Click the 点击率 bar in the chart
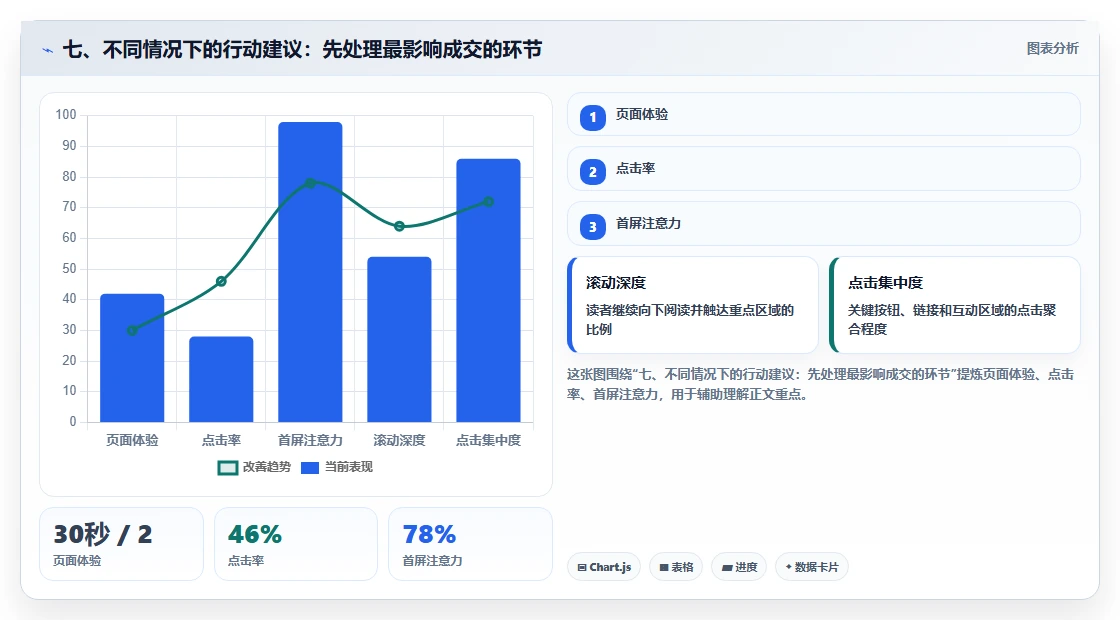1120x620 pixels. point(221,379)
